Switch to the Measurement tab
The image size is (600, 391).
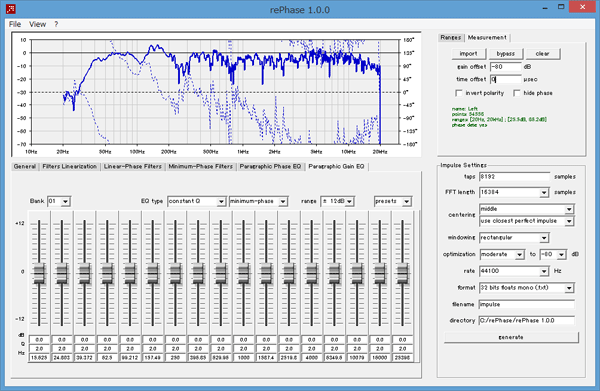pyautogui.click(x=487, y=37)
